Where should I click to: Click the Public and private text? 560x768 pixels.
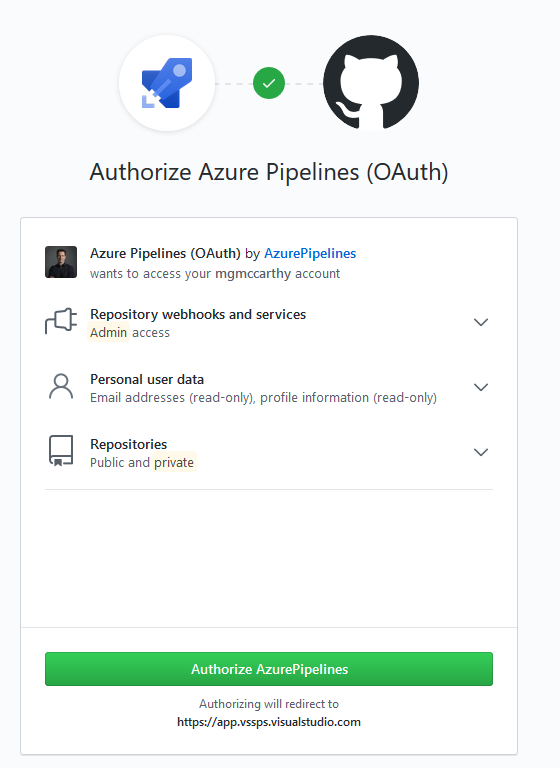coord(142,462)
